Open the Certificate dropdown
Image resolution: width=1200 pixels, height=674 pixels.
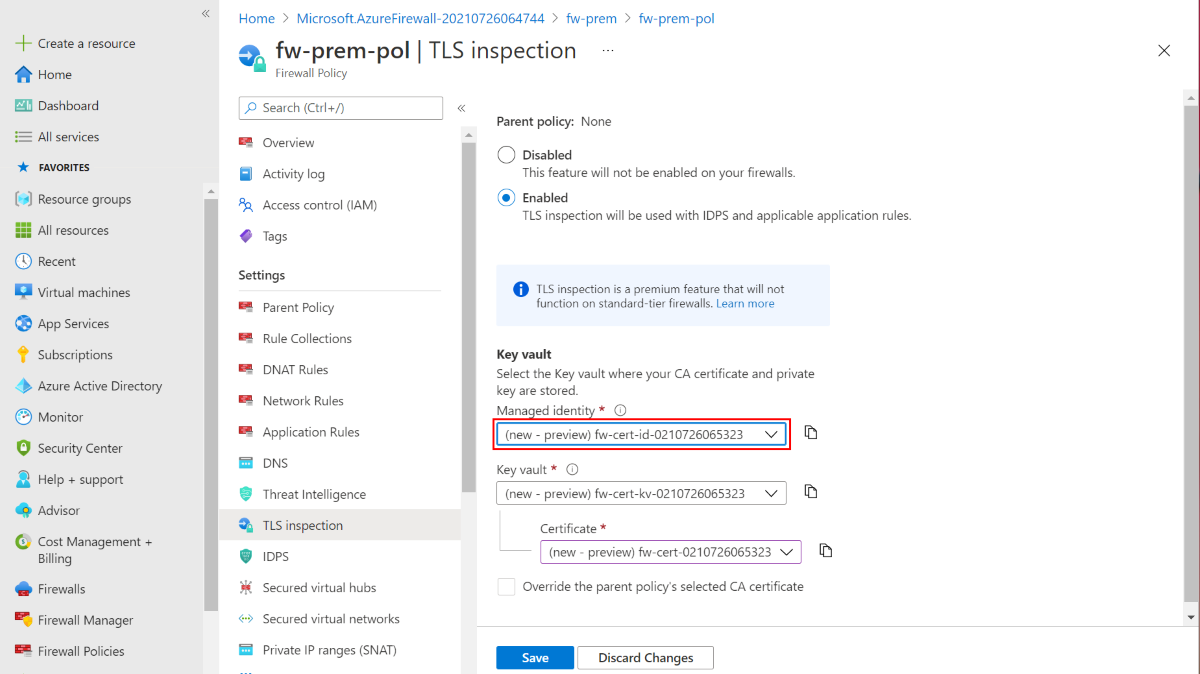pos(670,552)
